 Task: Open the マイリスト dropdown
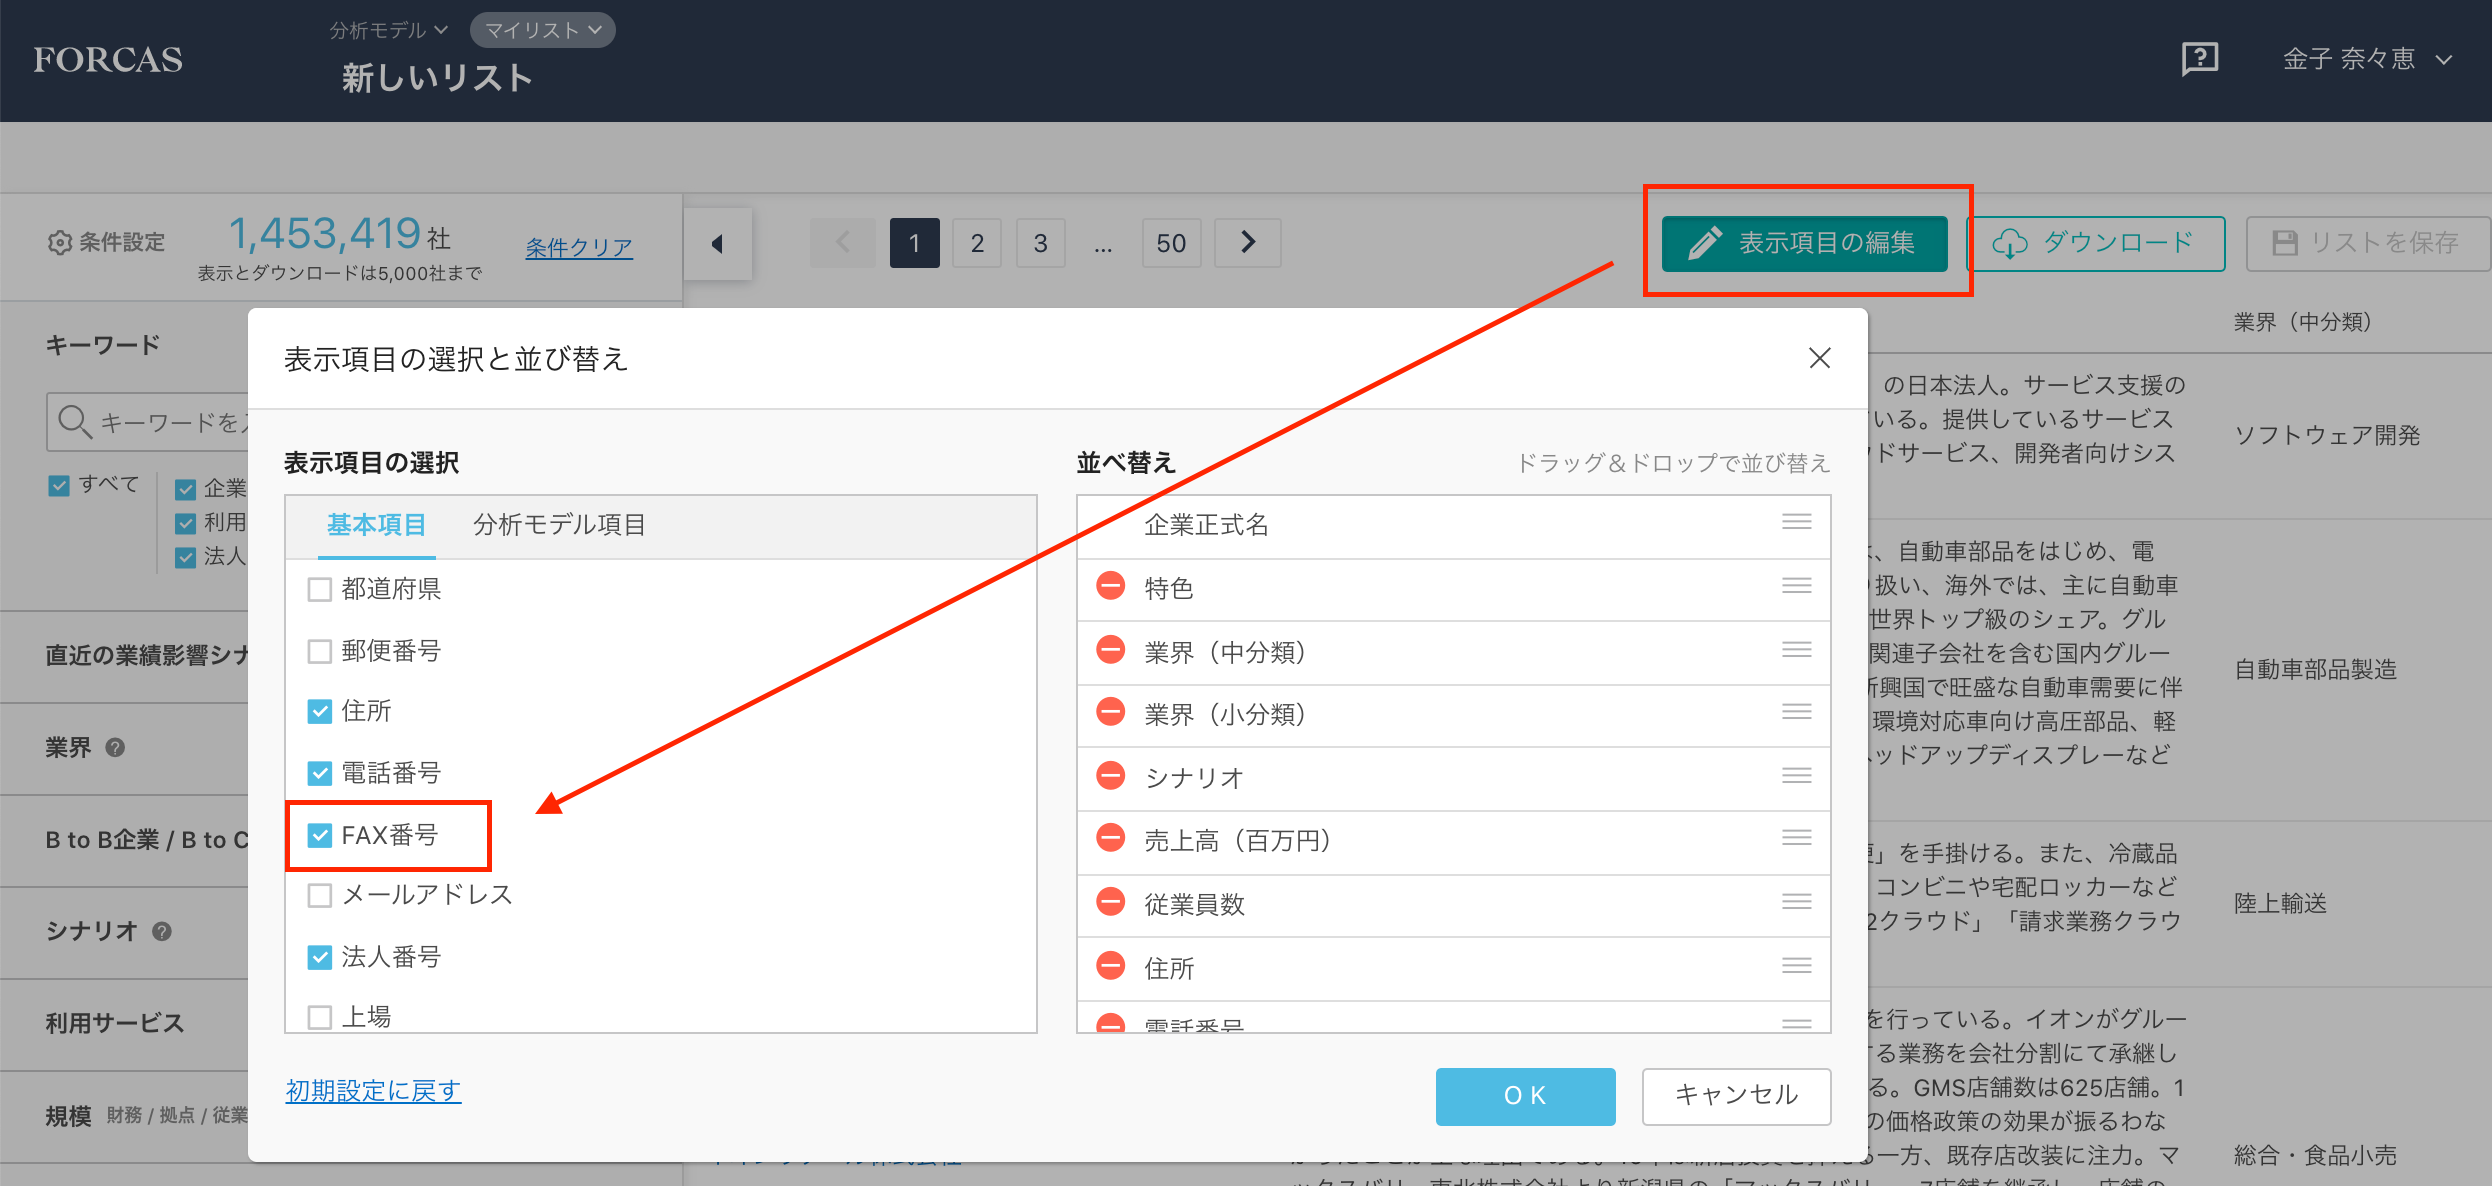click(x=542, y=30)
